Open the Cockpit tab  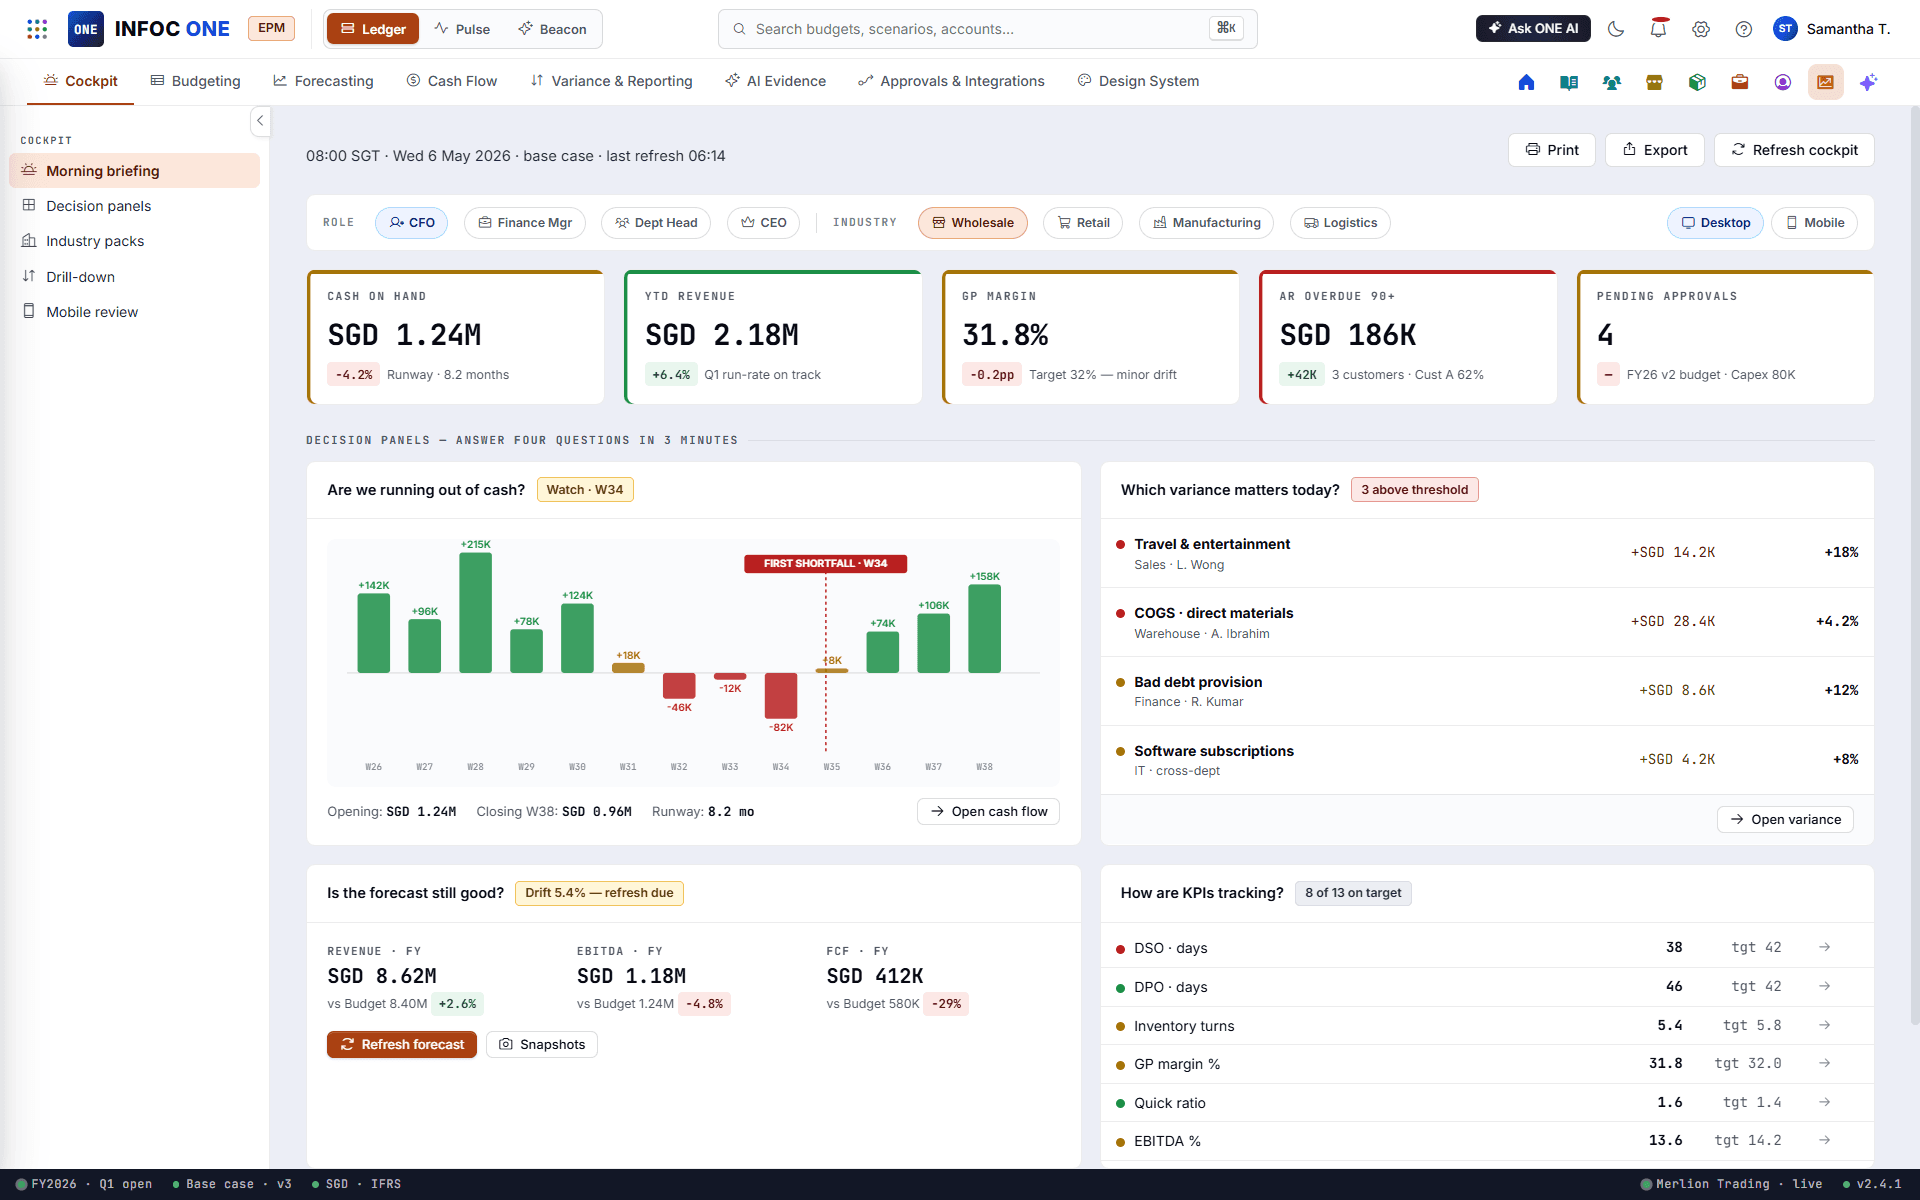80,81
